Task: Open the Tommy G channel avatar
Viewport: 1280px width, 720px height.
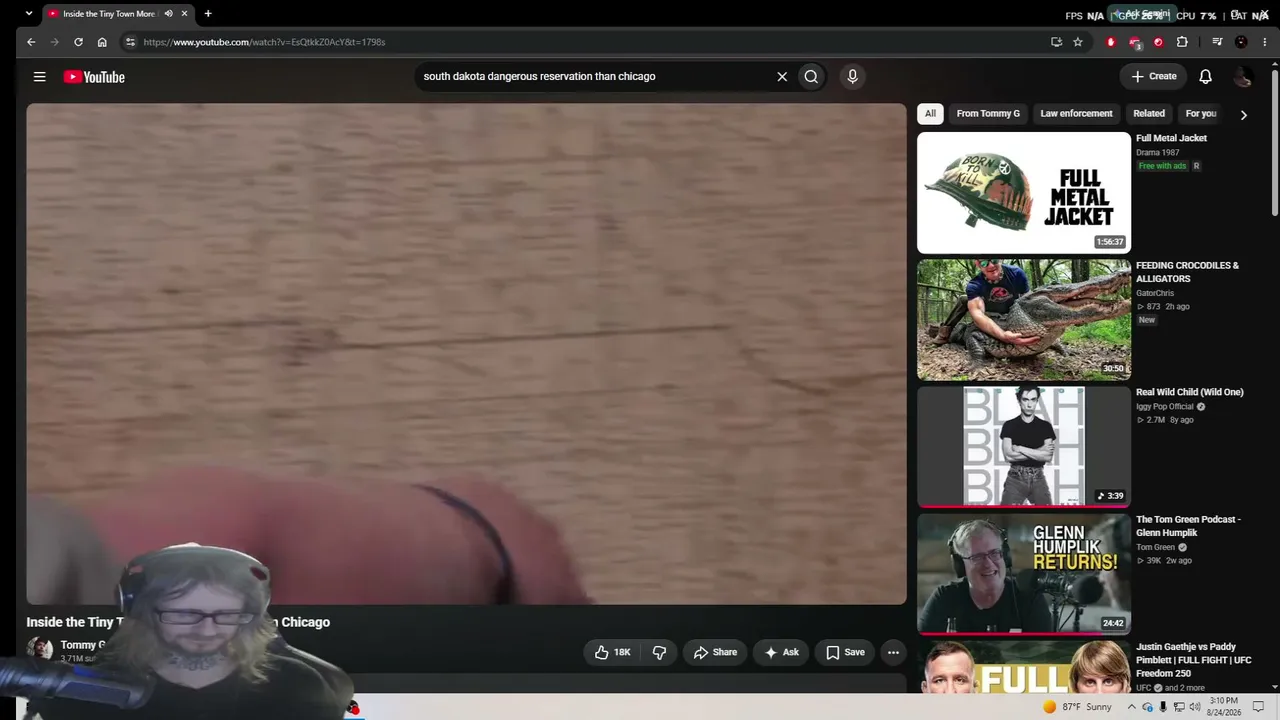Action: pyautogui.click(x=40, y=650)
